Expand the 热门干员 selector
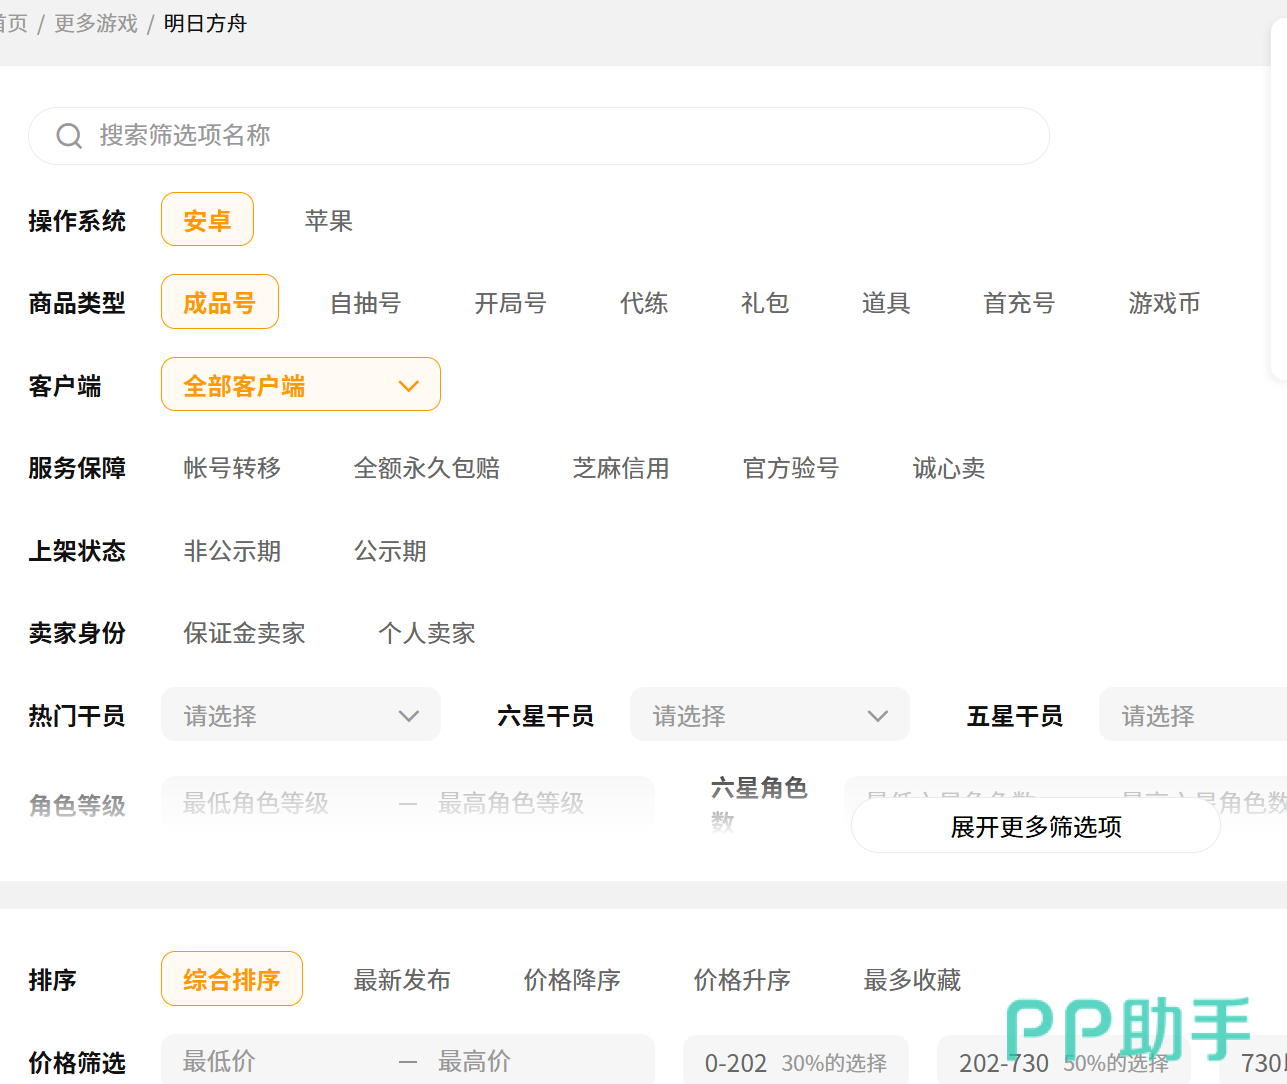The height and width of the screenshot is (1084, 1287). coord(300,715)
